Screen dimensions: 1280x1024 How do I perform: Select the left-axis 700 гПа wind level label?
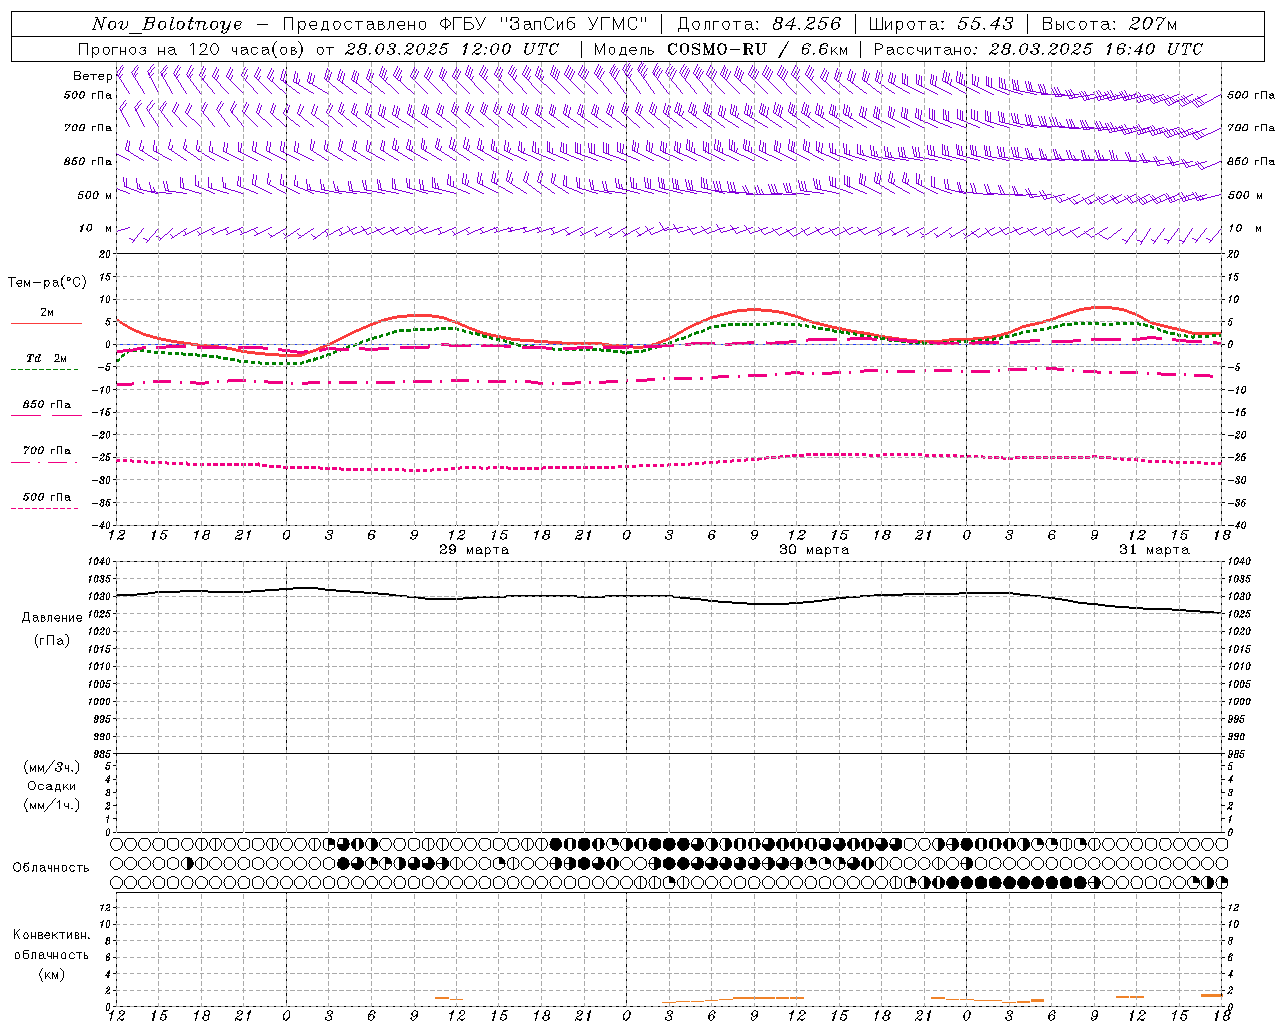tap(88, 128)
